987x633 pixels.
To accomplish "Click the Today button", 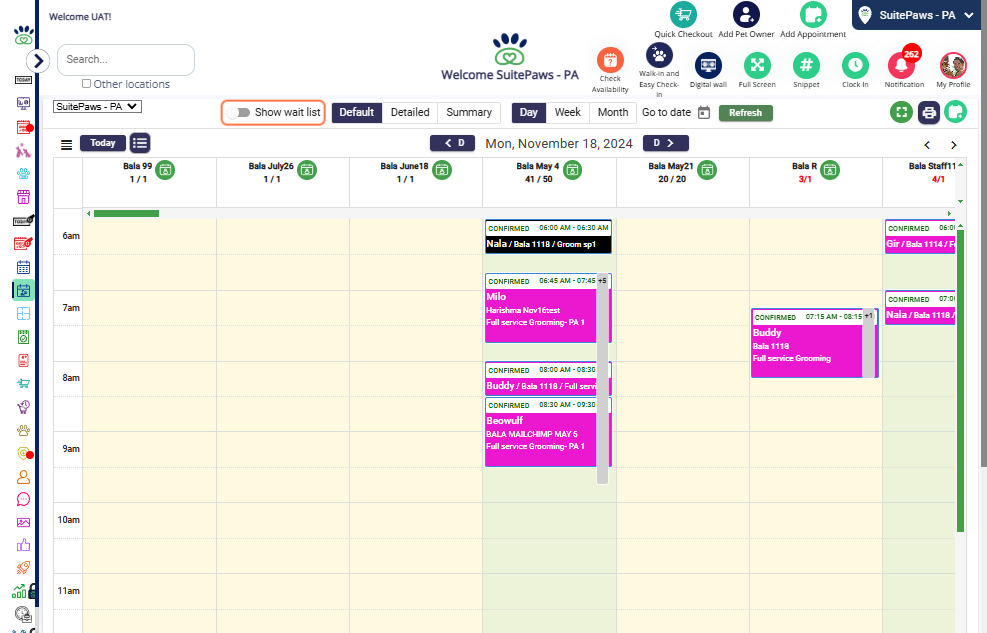I will click(103, 143).
